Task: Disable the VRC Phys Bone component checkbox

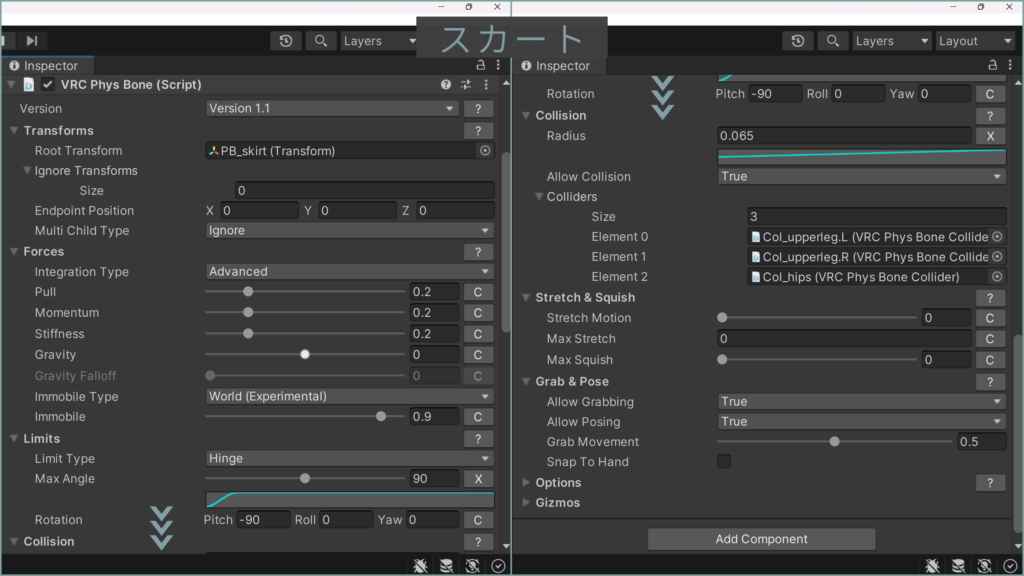Action: click(x=47, y=85)
